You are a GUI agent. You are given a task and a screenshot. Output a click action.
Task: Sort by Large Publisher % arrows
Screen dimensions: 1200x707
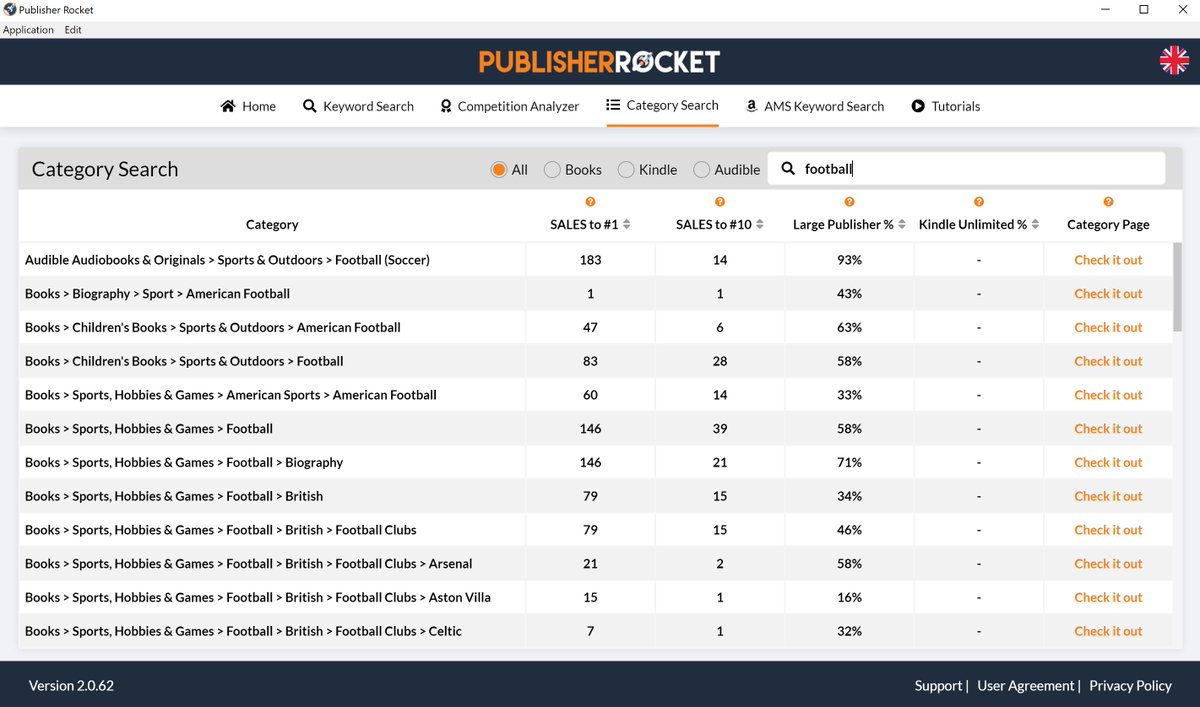(902, 225)
